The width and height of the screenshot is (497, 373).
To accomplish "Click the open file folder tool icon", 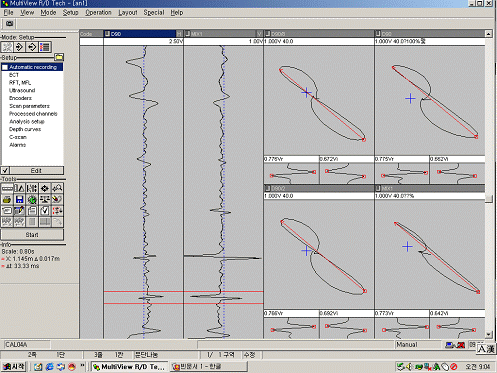I will pyautogui.click(x=7, y=200).
